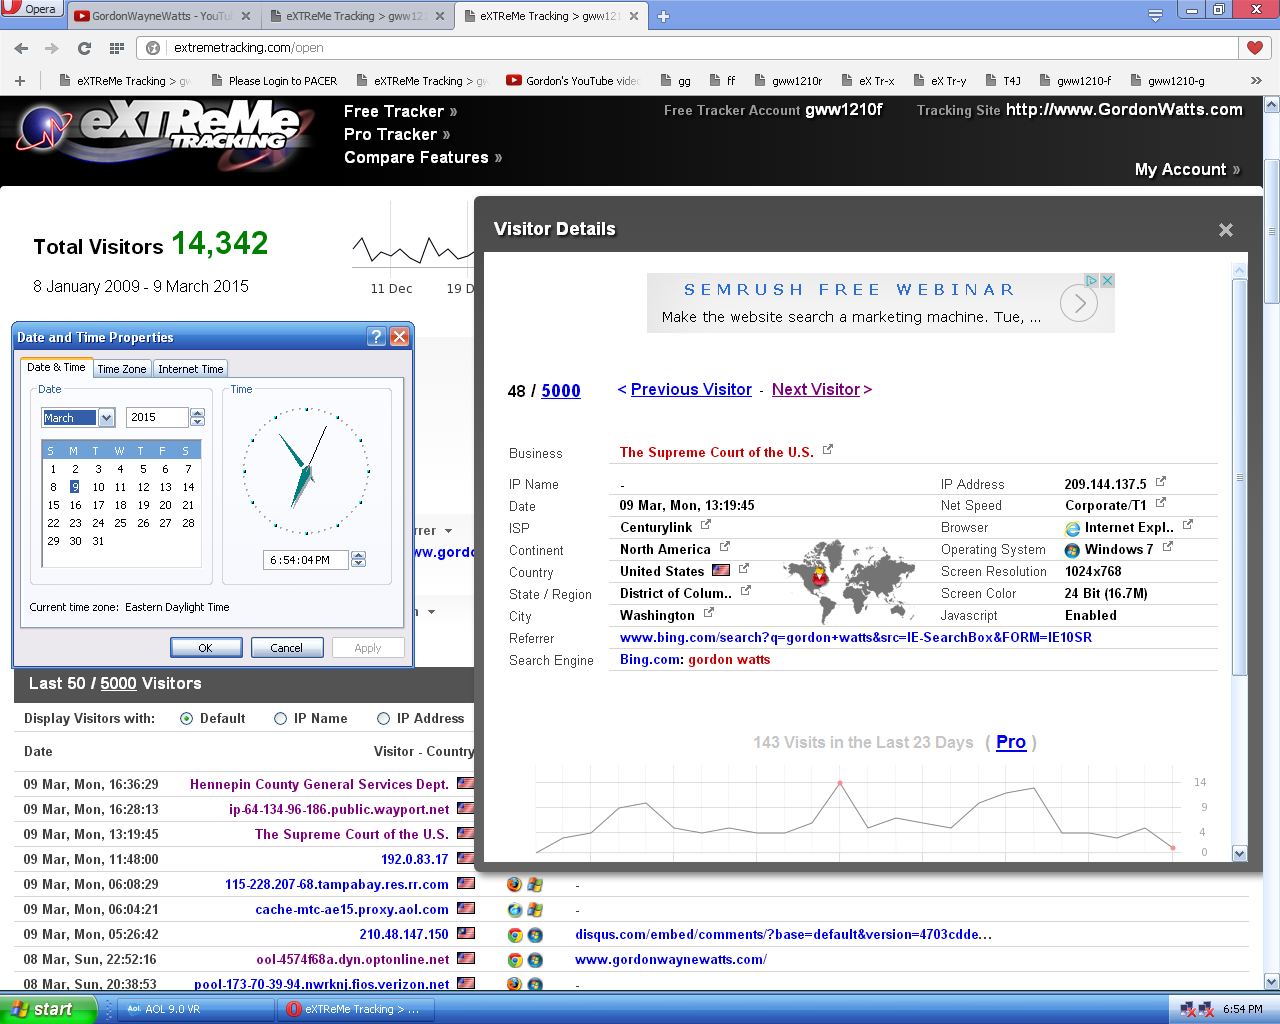Open the My Account link

coord(1187,169)
